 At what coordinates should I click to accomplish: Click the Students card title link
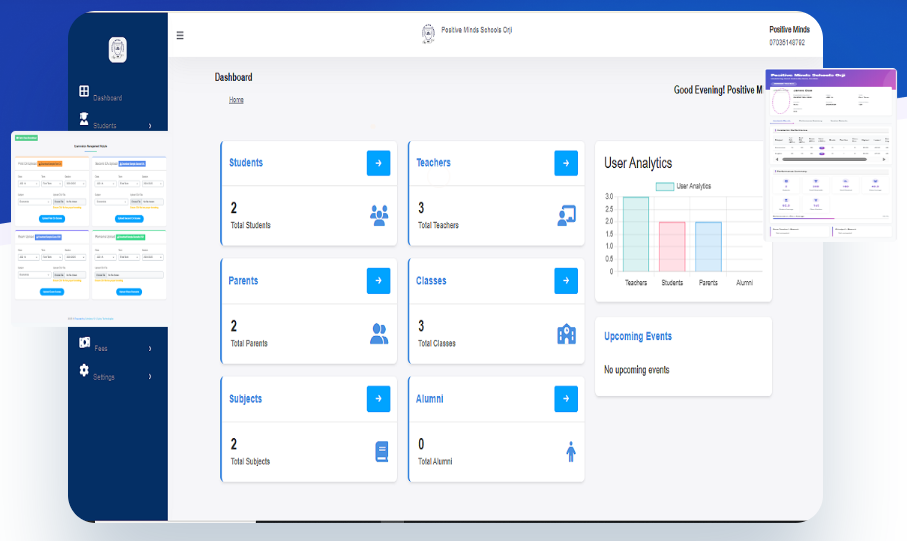coord(246,163)
